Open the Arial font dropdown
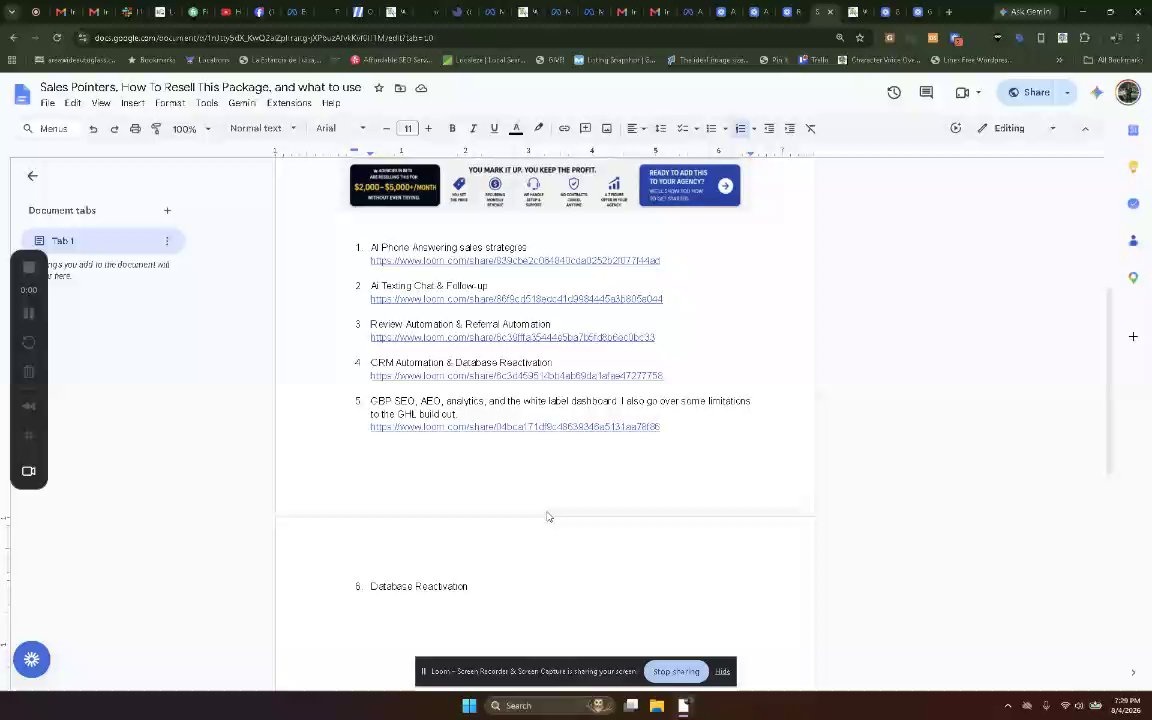Image resolution: width=1152 pixels, height=720 pixels. click(x=341, y=128)
